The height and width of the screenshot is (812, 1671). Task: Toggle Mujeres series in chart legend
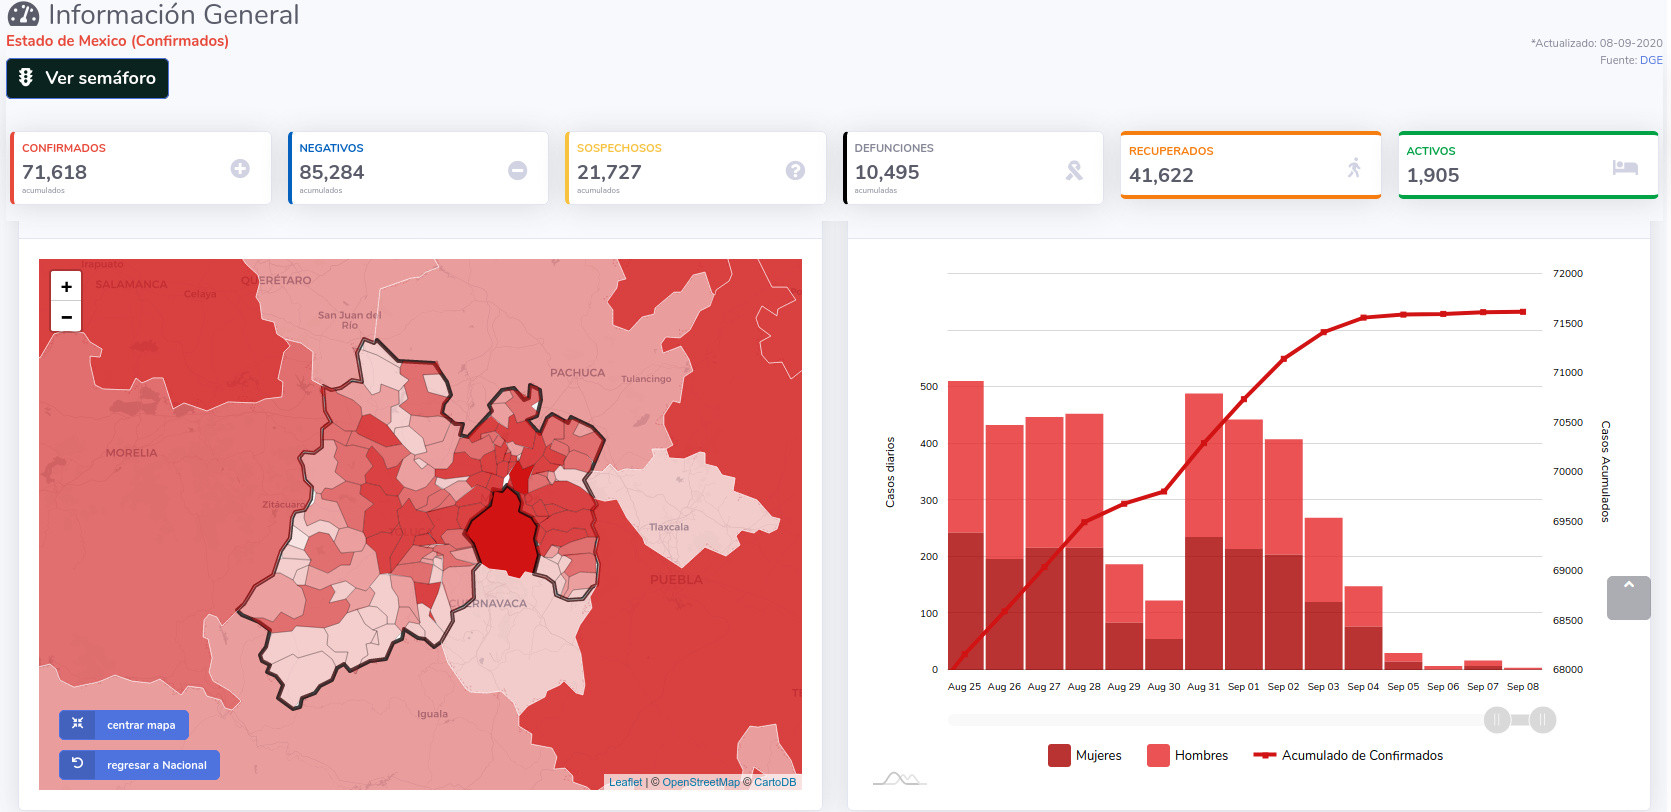point(1085,756)
